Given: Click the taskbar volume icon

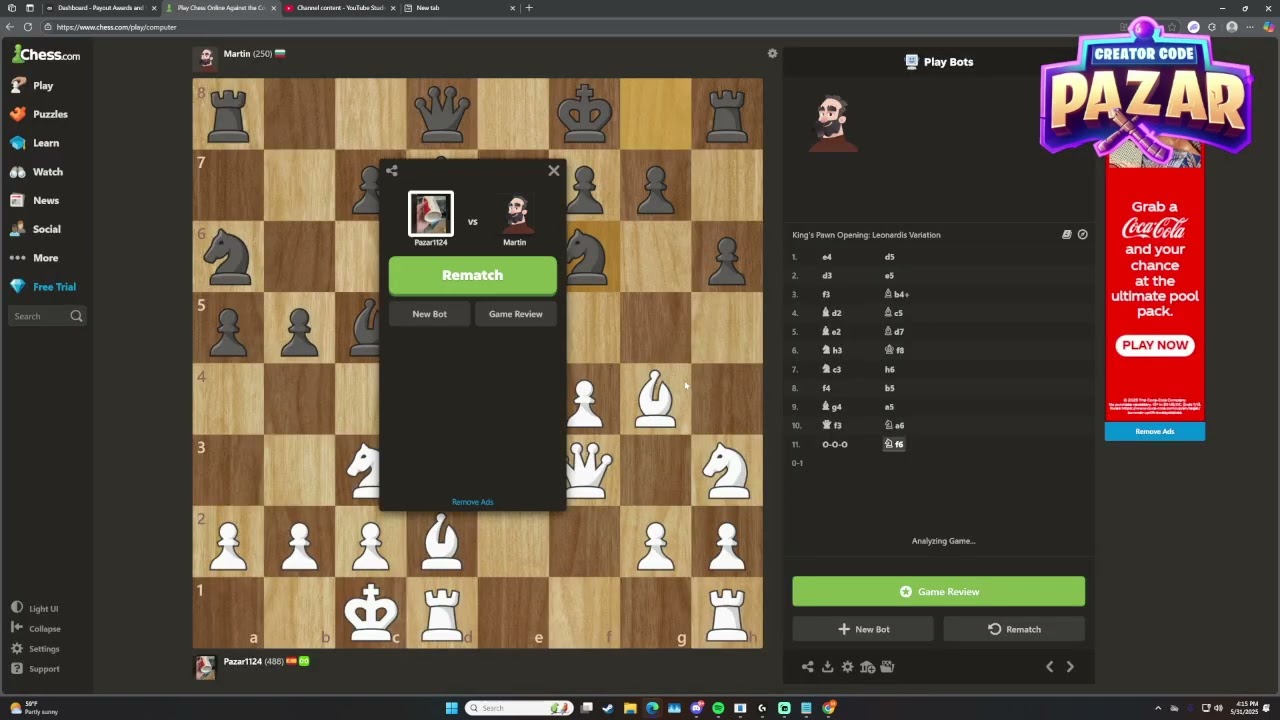Looking at the screenshot, I should [x=1218, y=708].
